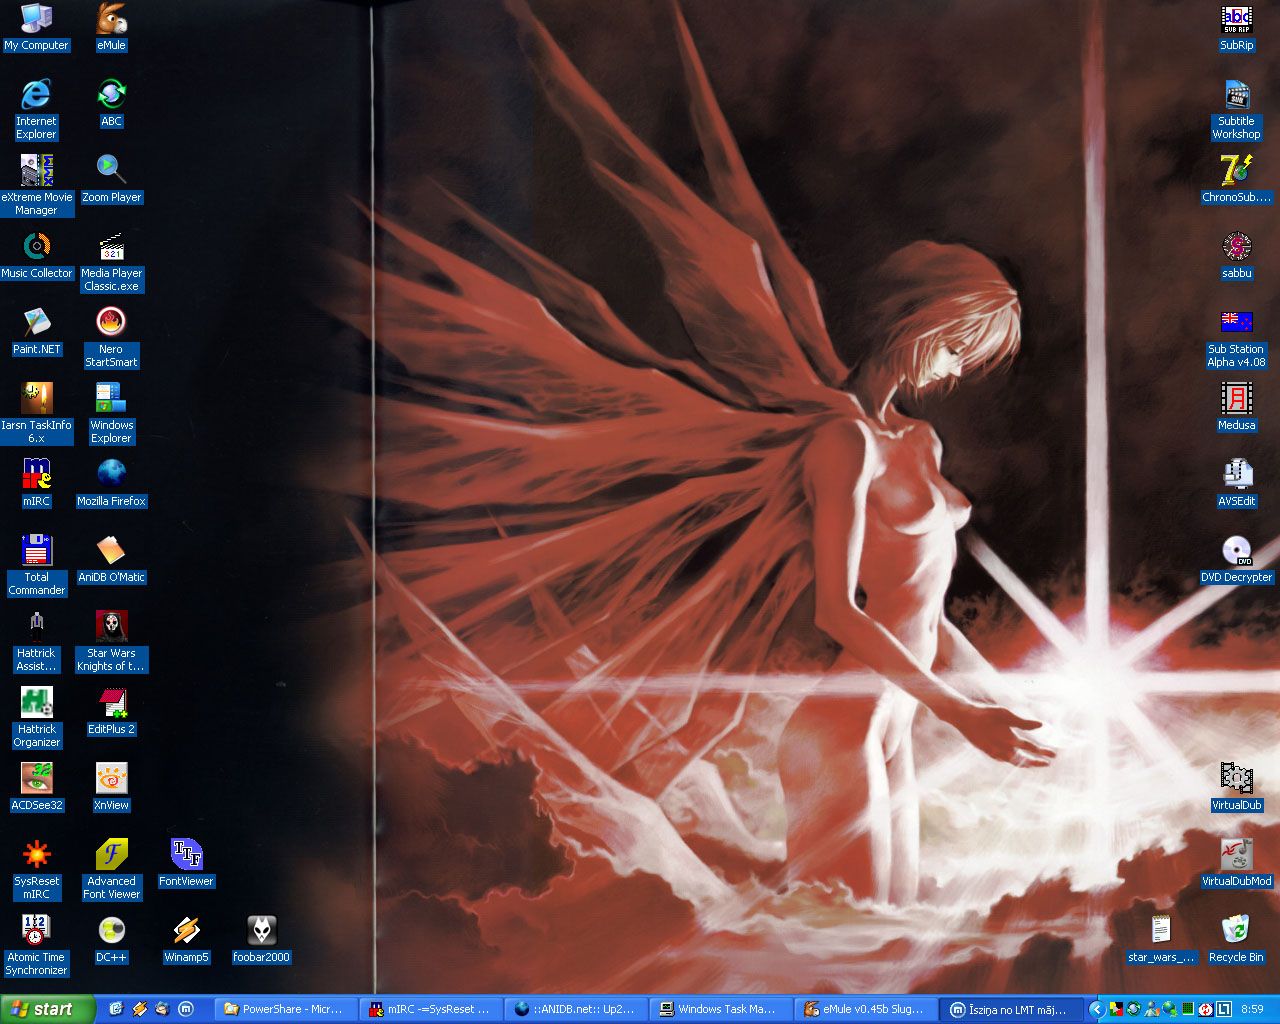Image resolution: width=1280 pixels, height=1024 pixels.
Task: Click the Maxthon quick launch icon
Action: coord(185,1009)
